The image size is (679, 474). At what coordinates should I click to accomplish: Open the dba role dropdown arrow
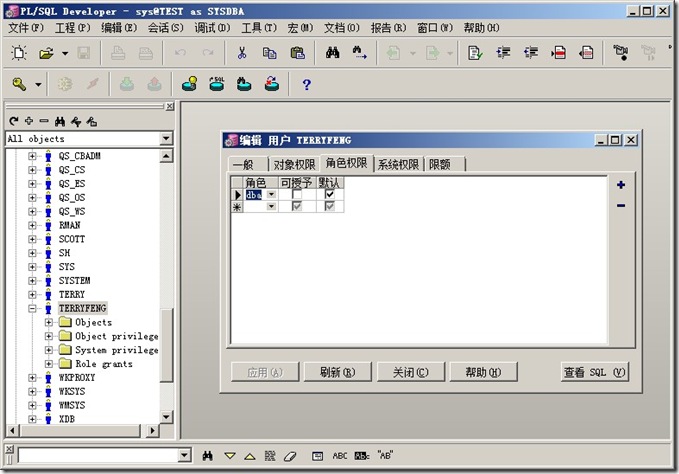(271, 195)
